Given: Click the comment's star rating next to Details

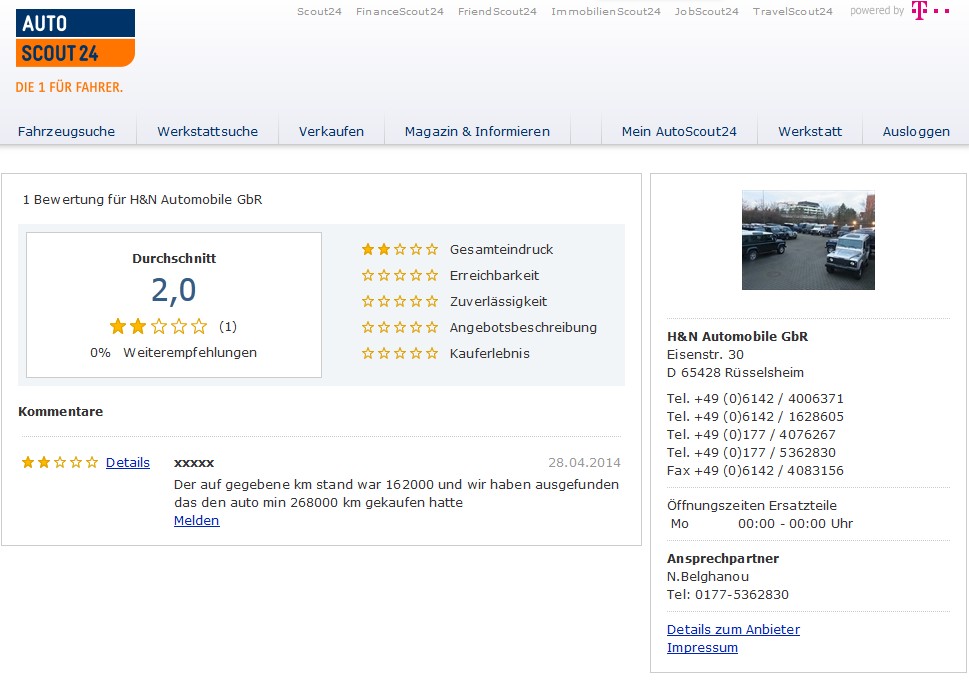Looking at the screenshot, I should tap(60, 463).
